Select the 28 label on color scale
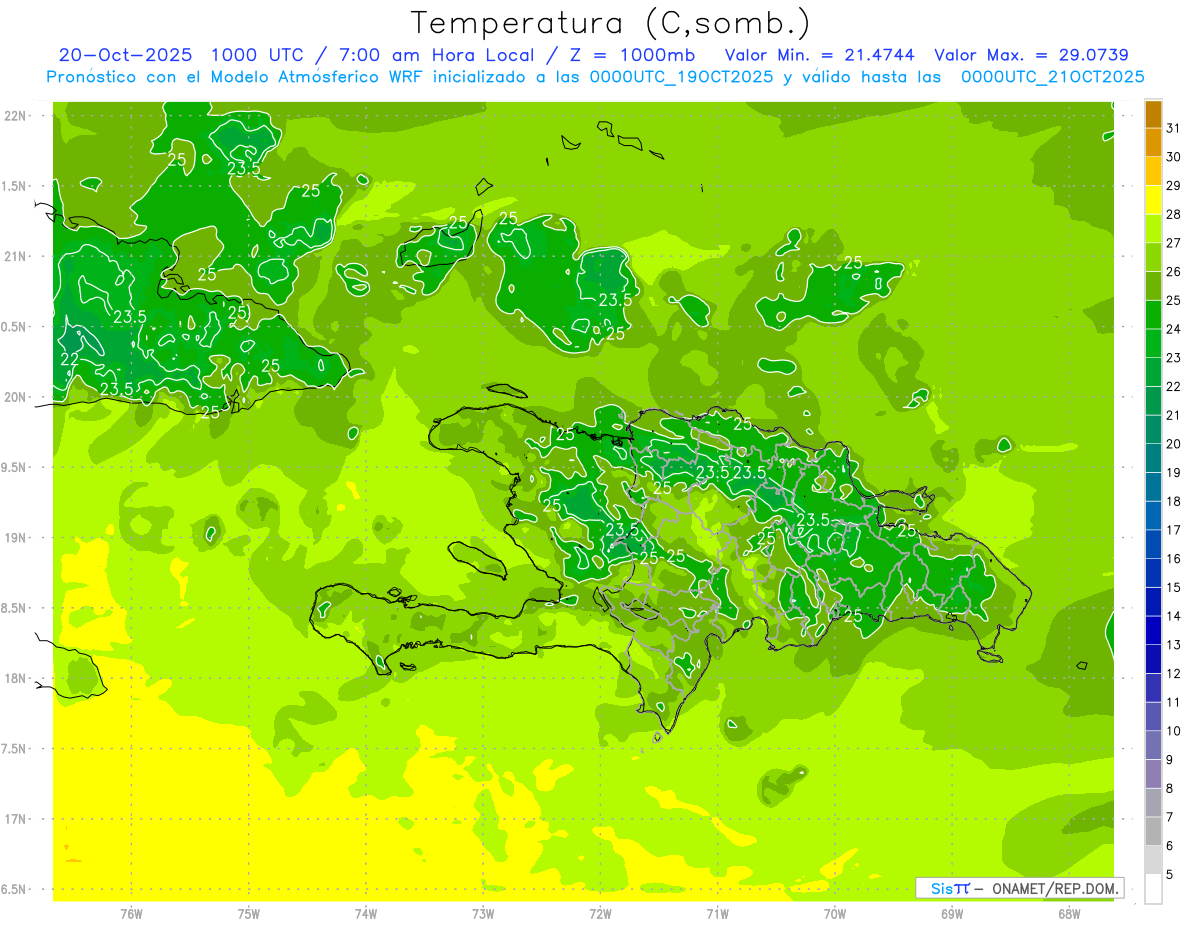 pos(1174,214)
